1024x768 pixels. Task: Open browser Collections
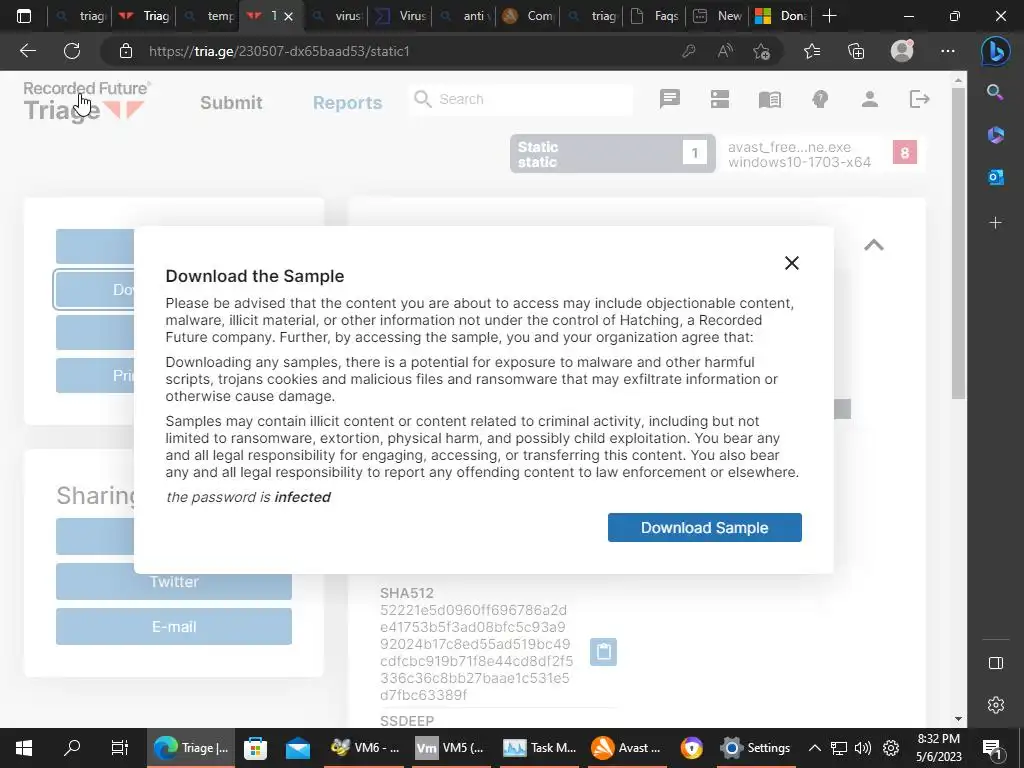(856, 51)
